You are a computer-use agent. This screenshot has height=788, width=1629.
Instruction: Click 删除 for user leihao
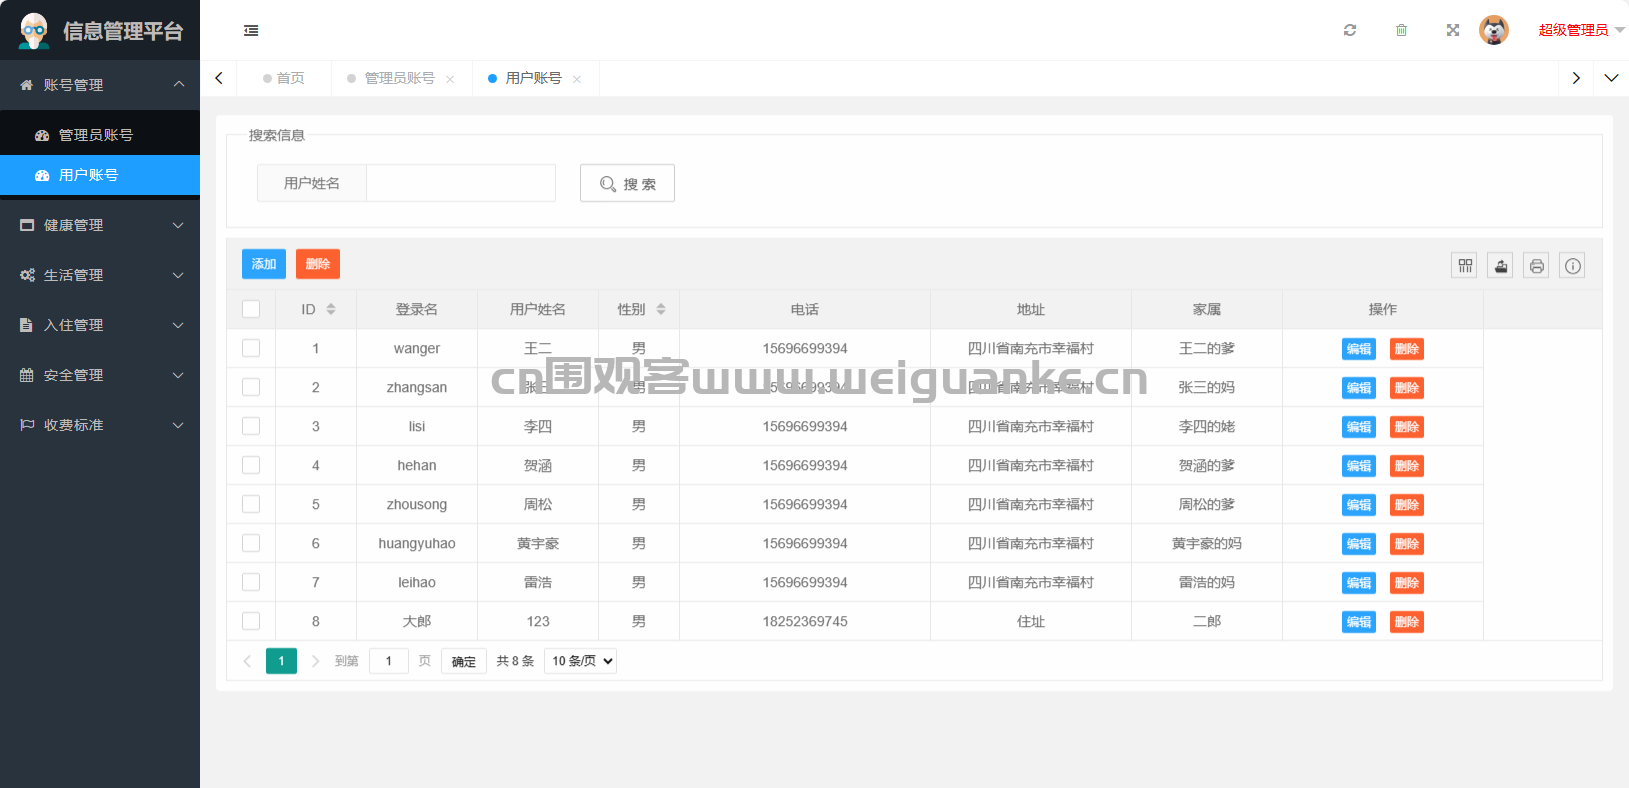coord(1407,583)
